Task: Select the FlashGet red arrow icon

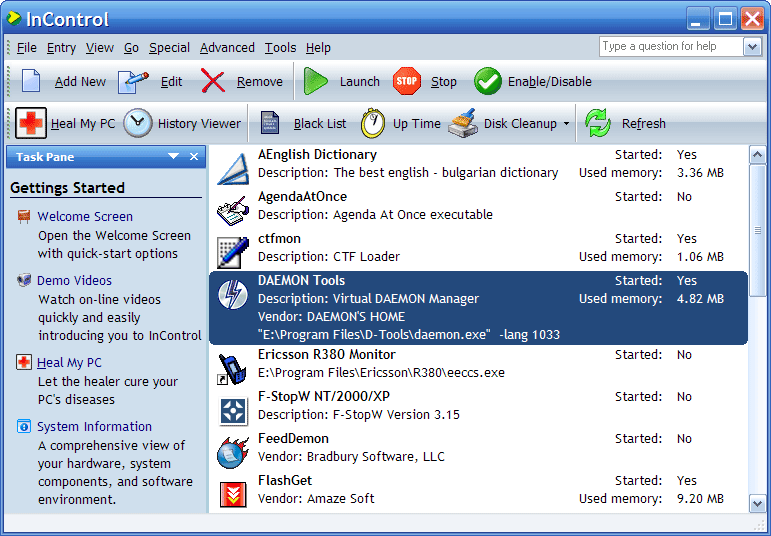Action: pyautogui.click(x=233, y=495)
